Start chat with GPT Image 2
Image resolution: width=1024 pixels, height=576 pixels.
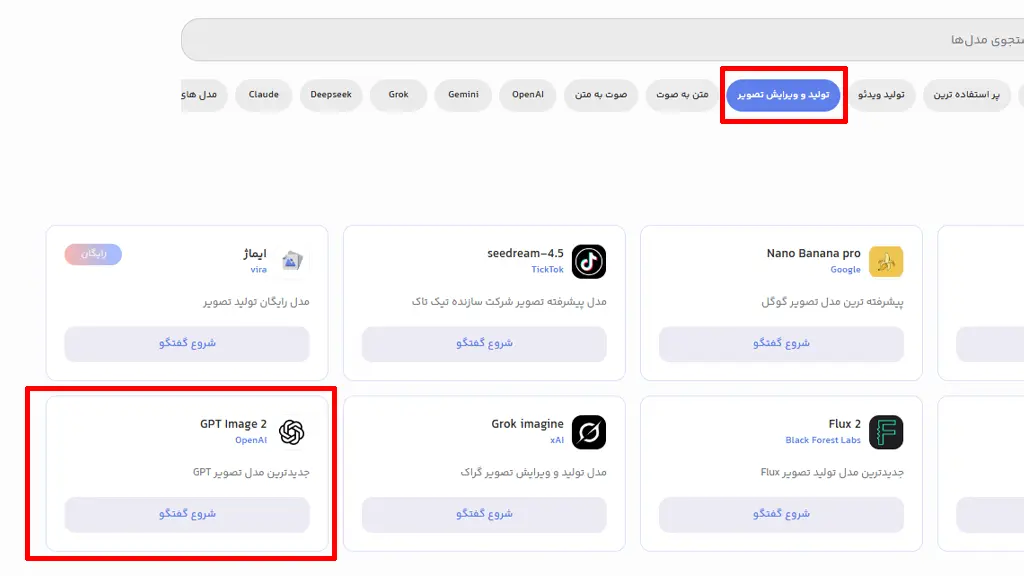pyautogui.click(x=187, y=515)
